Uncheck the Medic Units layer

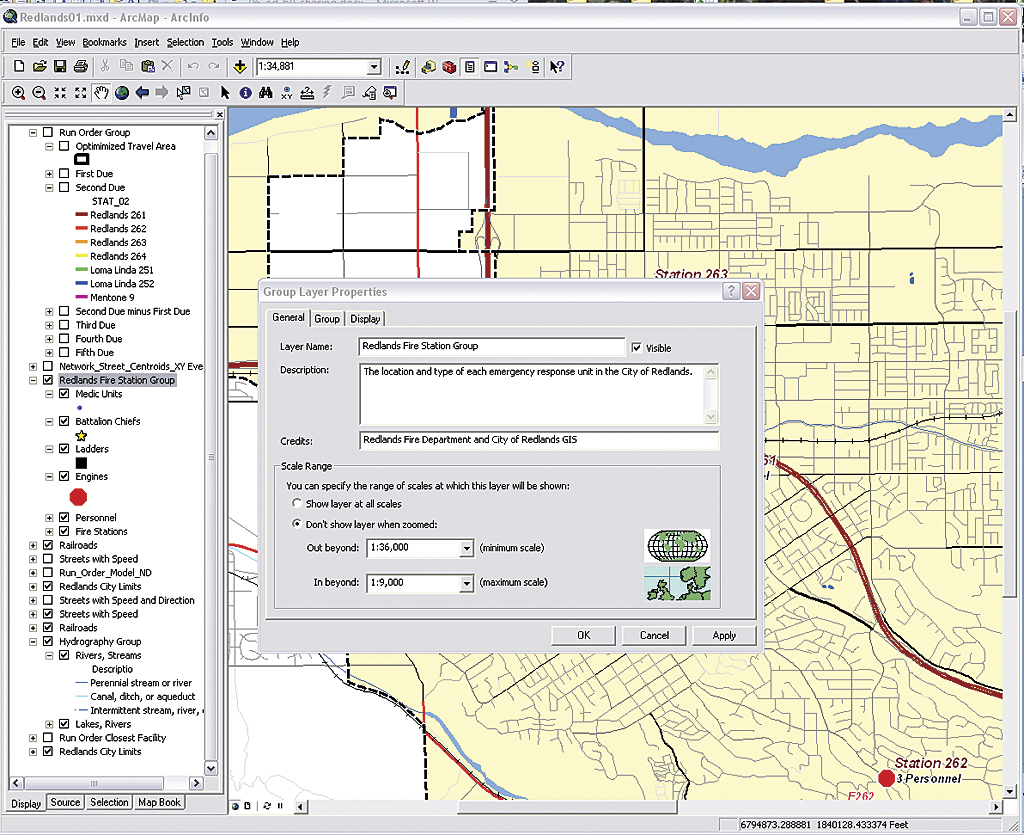point(64,394)
